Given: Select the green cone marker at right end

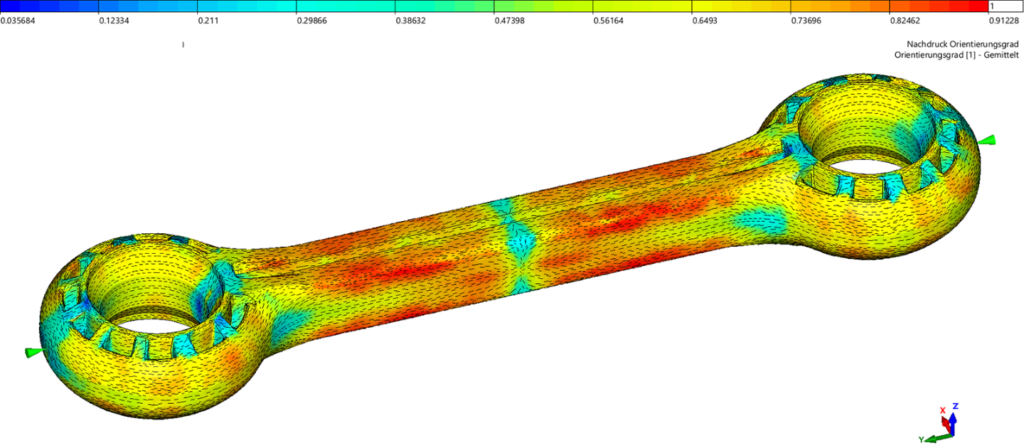Looking at the screenshot, I should (989, 140).
